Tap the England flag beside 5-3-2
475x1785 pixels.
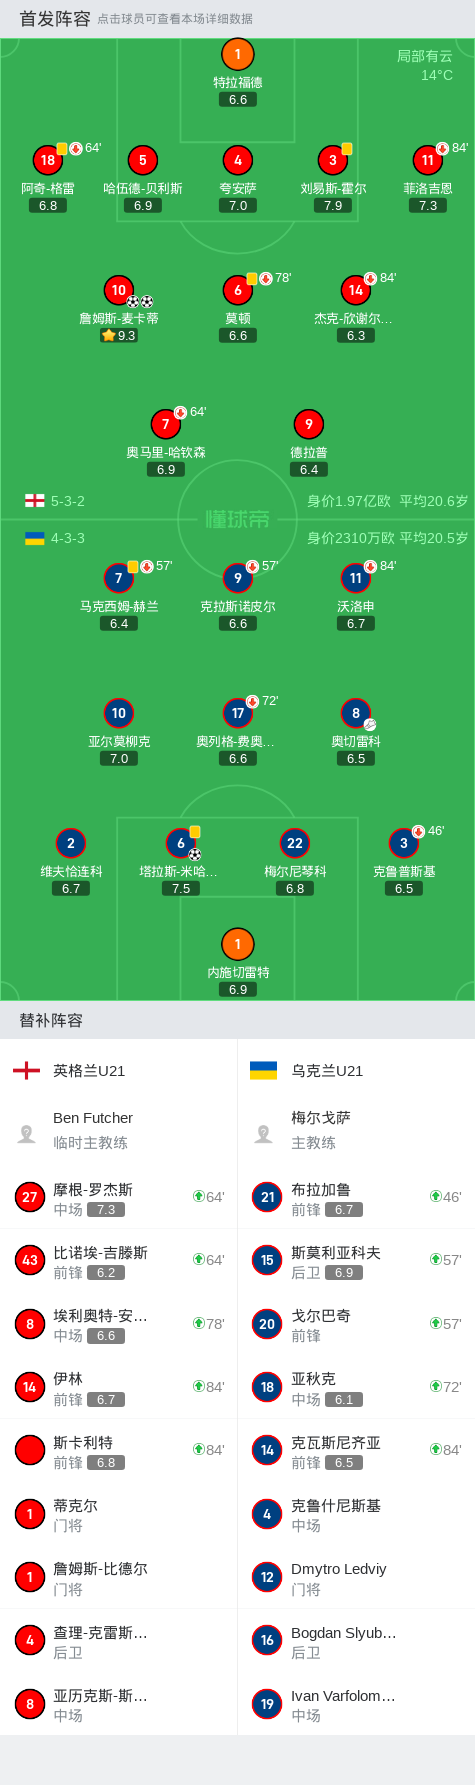pyautogui.click(x=35, y=501)
